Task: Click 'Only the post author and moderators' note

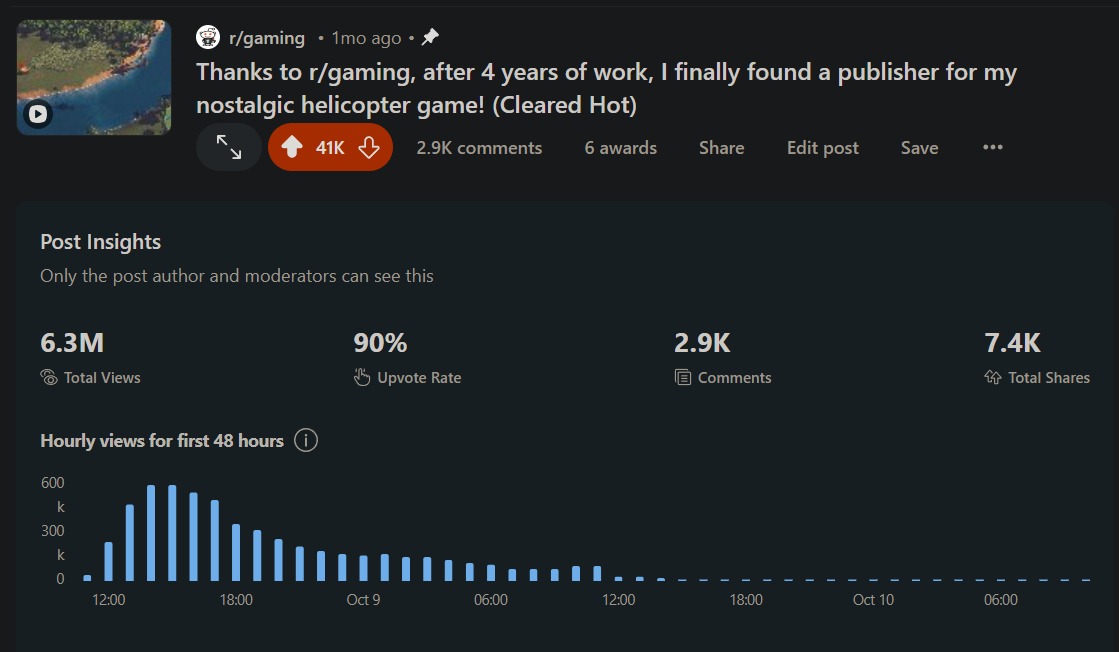Action: tap(237, 276)
